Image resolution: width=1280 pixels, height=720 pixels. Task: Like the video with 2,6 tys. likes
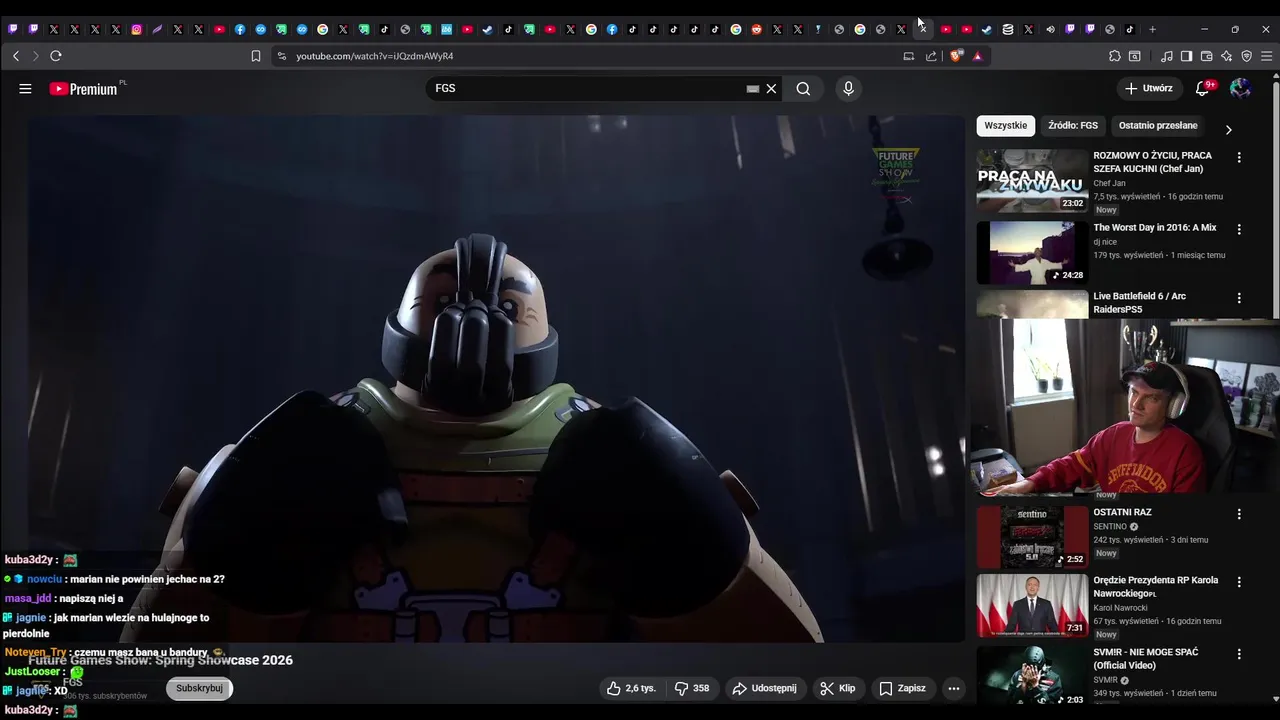[630, 688]
